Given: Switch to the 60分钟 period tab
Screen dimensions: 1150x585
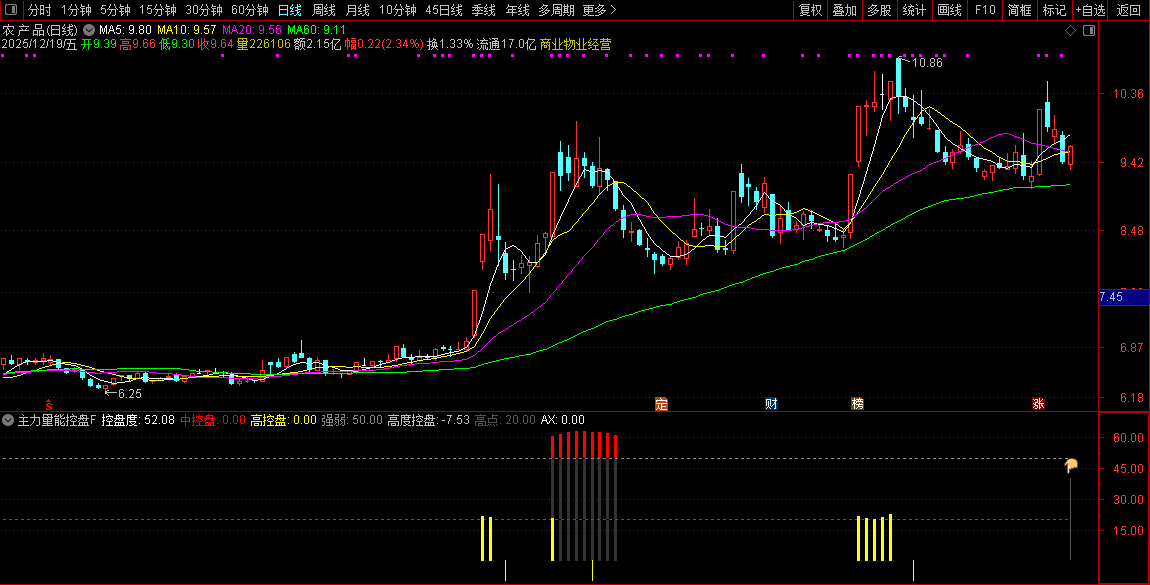Looking at the screenshot, I should (250, 10).
